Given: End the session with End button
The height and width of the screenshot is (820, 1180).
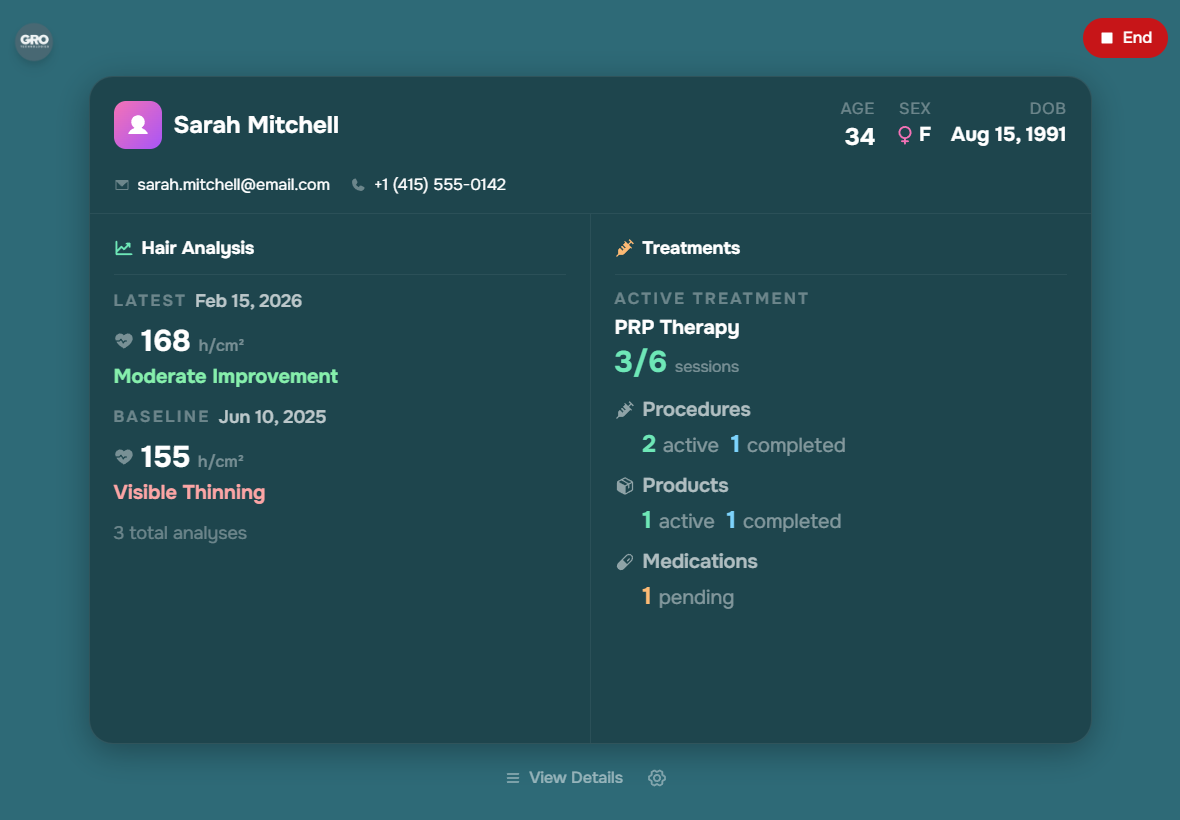Looking at the screenshot, I should [x=1125, y=38].
